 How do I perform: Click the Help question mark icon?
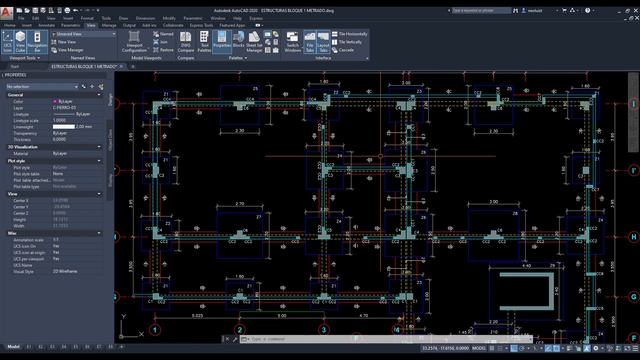click(x=587, y=11)
